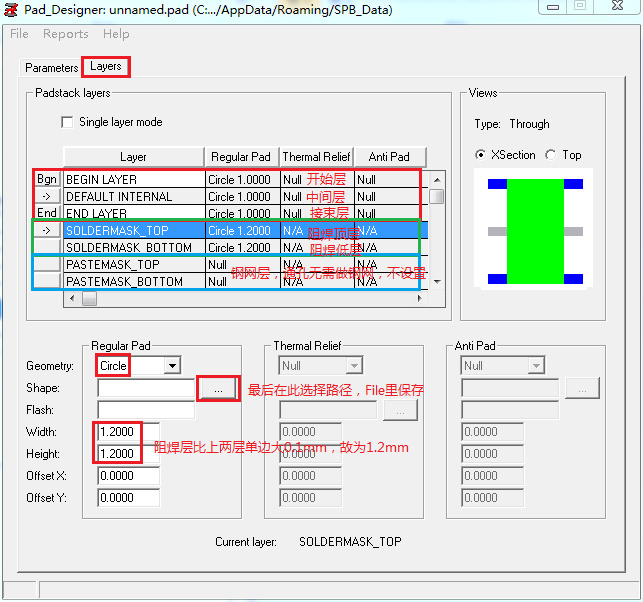The height and width of the screenshot is (602, 643).
Task: Select the DEFAULT INTERNAL layer row
Action: tap(246, 196)
